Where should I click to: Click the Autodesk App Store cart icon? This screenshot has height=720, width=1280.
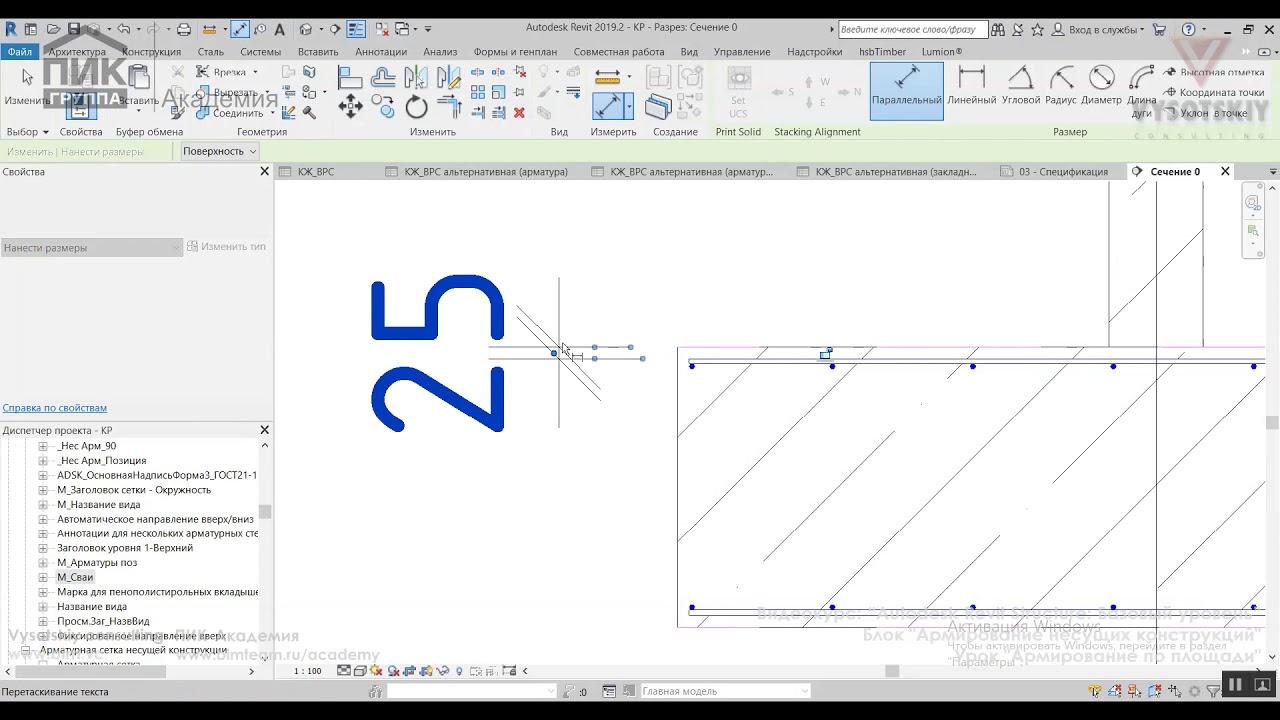[x=1160, y=29]
